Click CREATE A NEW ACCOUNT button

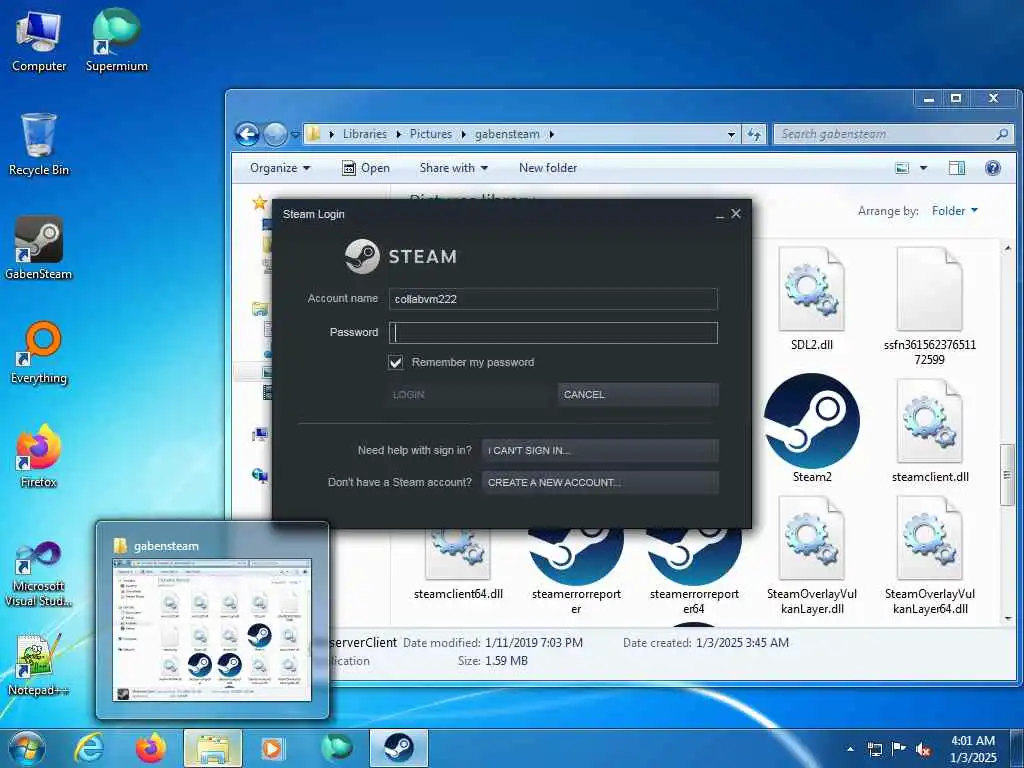[x=600, y=483]
